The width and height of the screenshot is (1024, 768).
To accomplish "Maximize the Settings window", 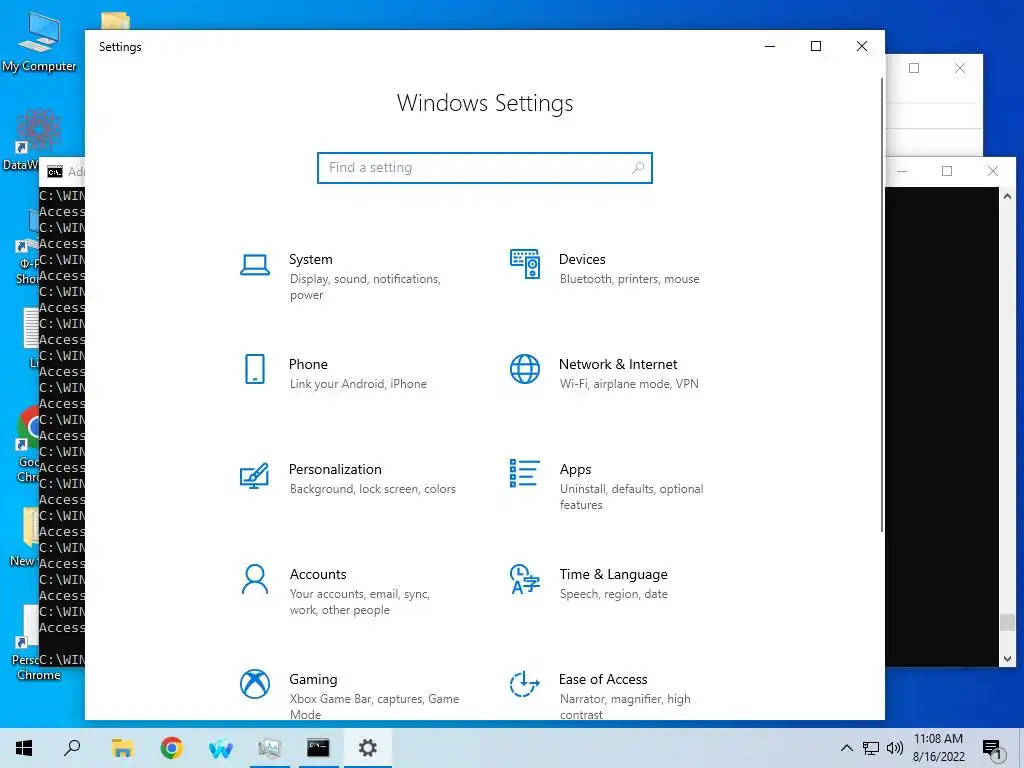I will [816, 46].
